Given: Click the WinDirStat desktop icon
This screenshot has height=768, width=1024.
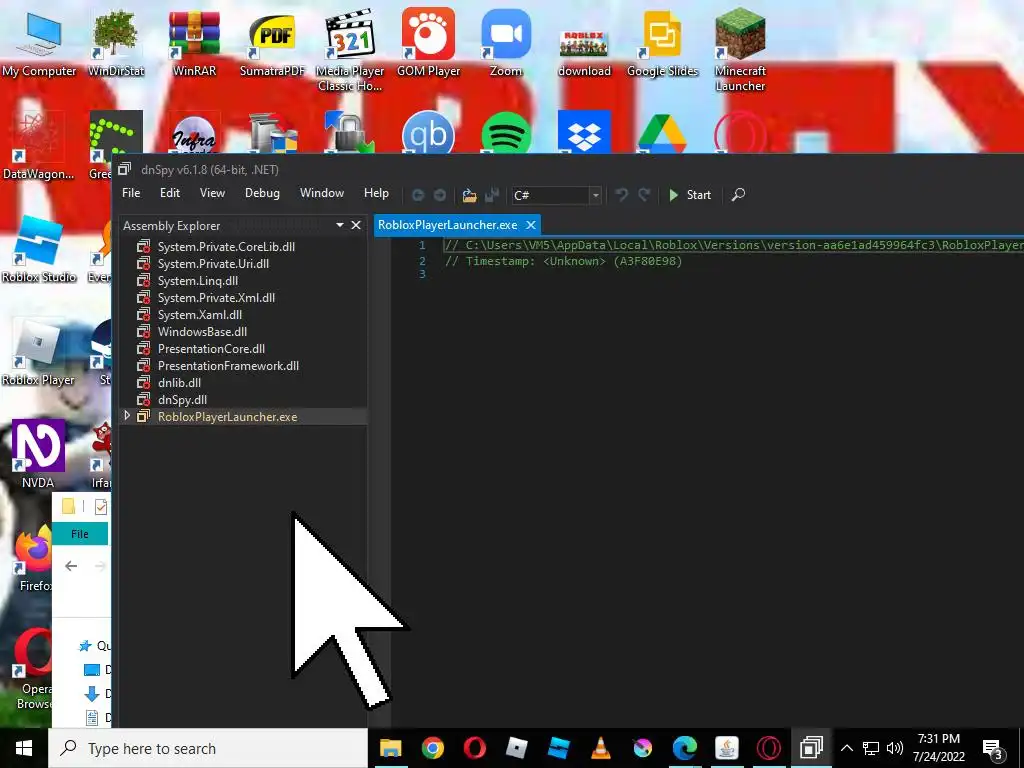Looking at the screenshot, I should [116, 44].
